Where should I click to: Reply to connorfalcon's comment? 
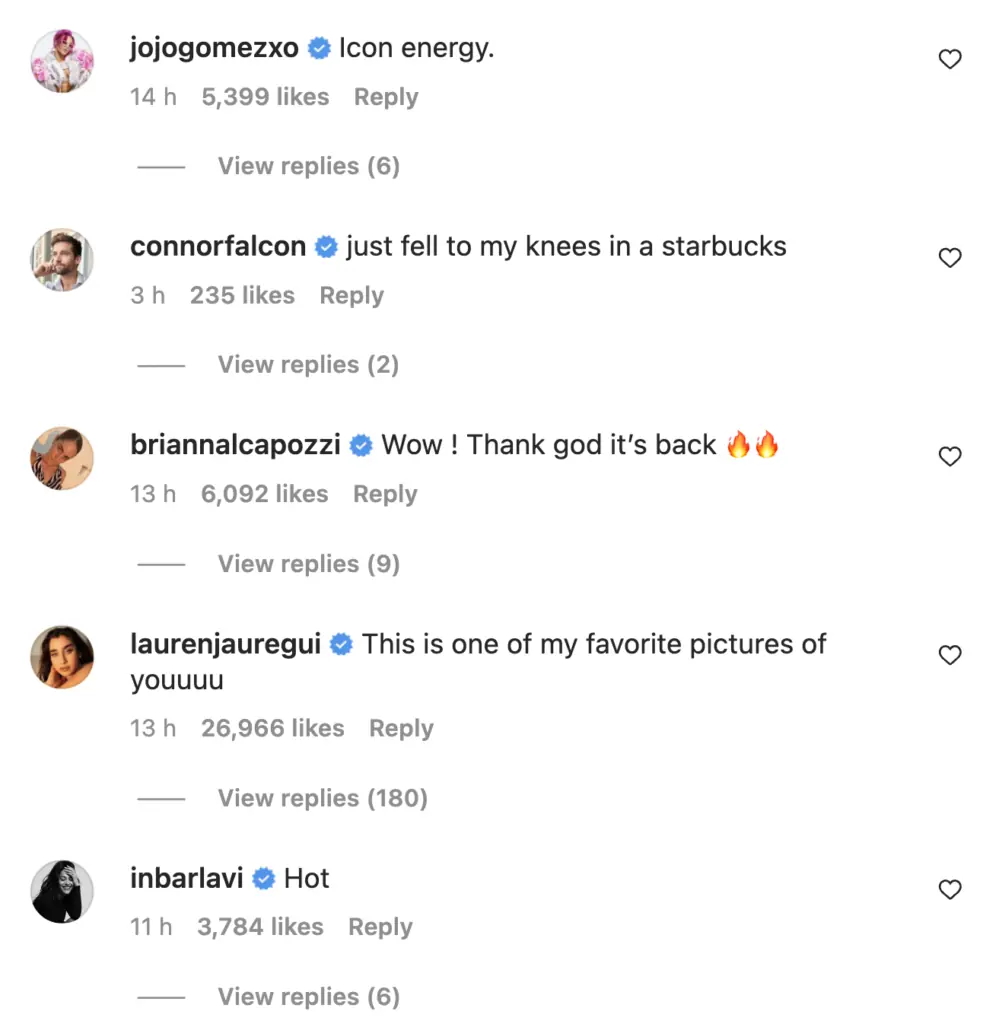point(351,296)
